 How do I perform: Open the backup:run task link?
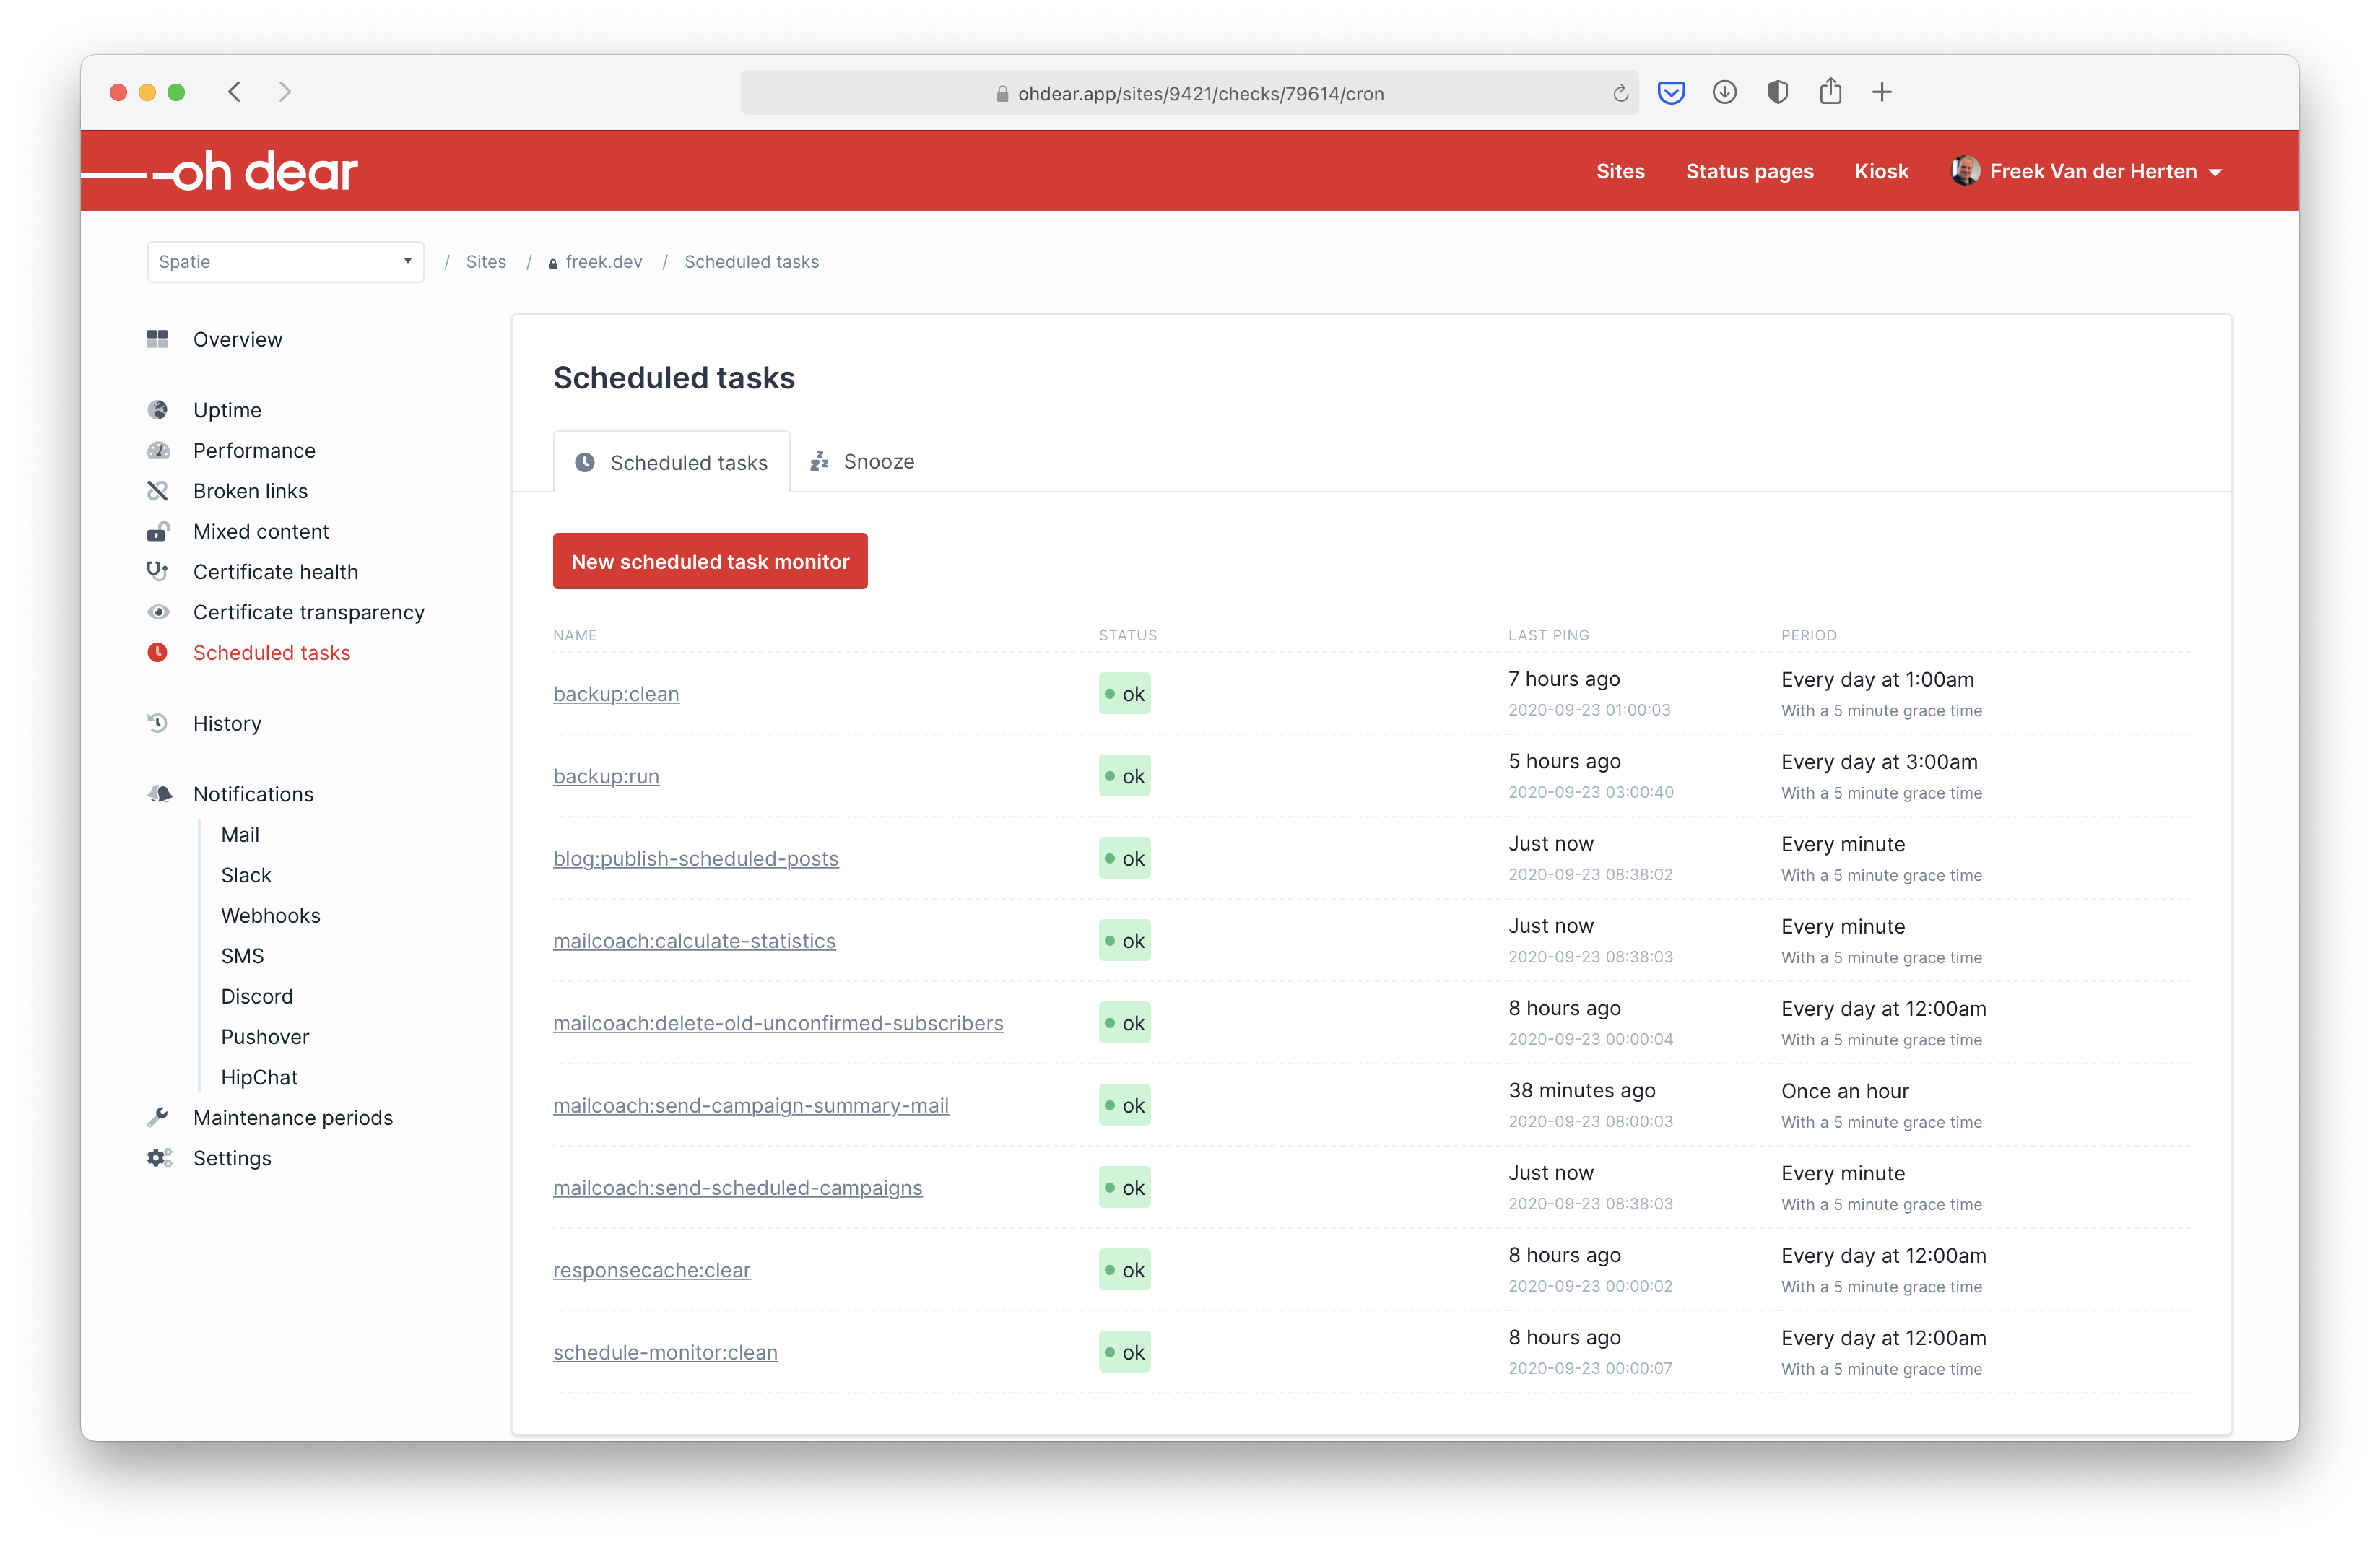tap(606, 776)
